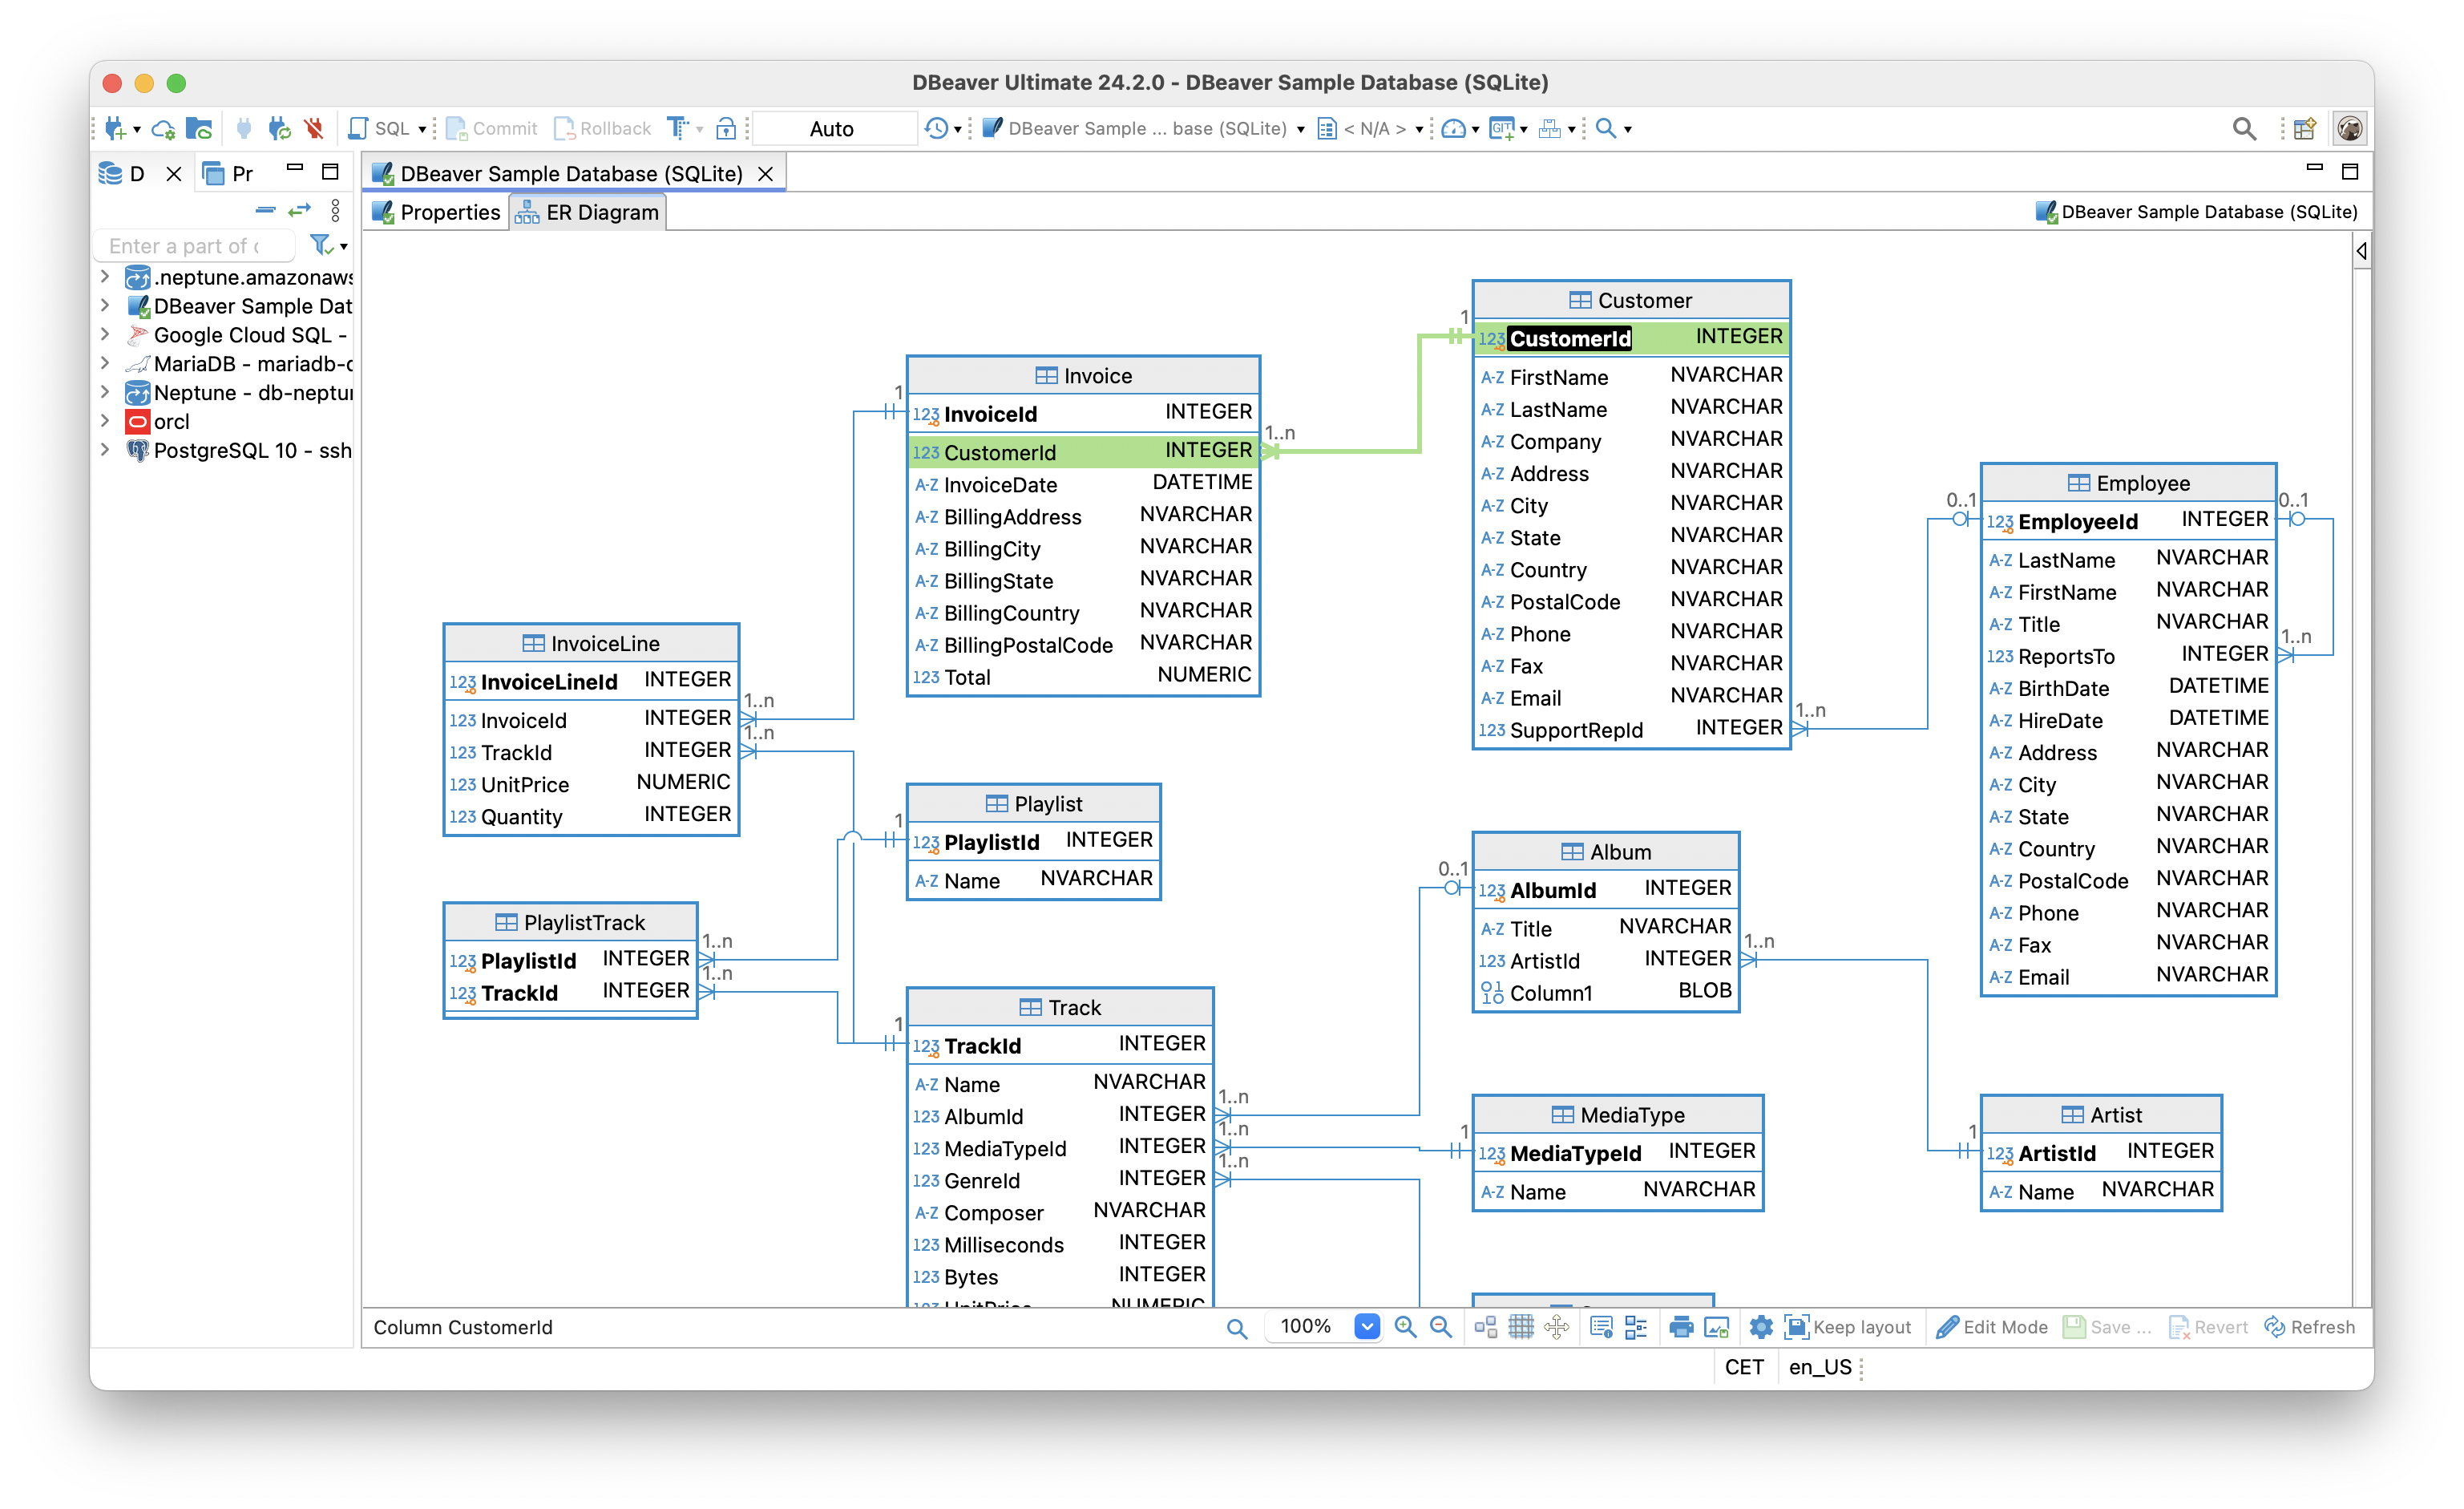Expand the DBeaver Sample Database tree node
This screenshot has height=1509, width=2464.
(x=106, y=305)
